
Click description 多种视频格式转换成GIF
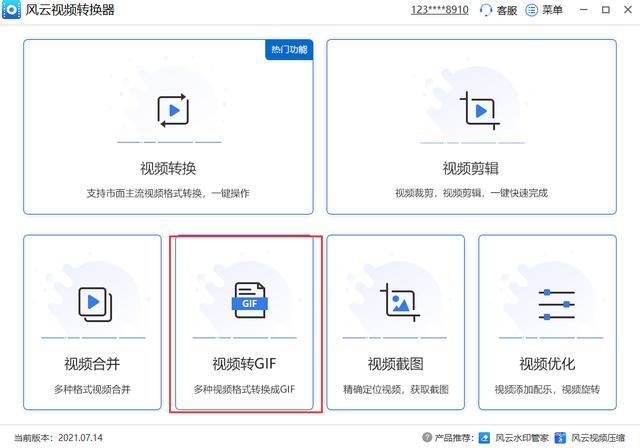244,389
